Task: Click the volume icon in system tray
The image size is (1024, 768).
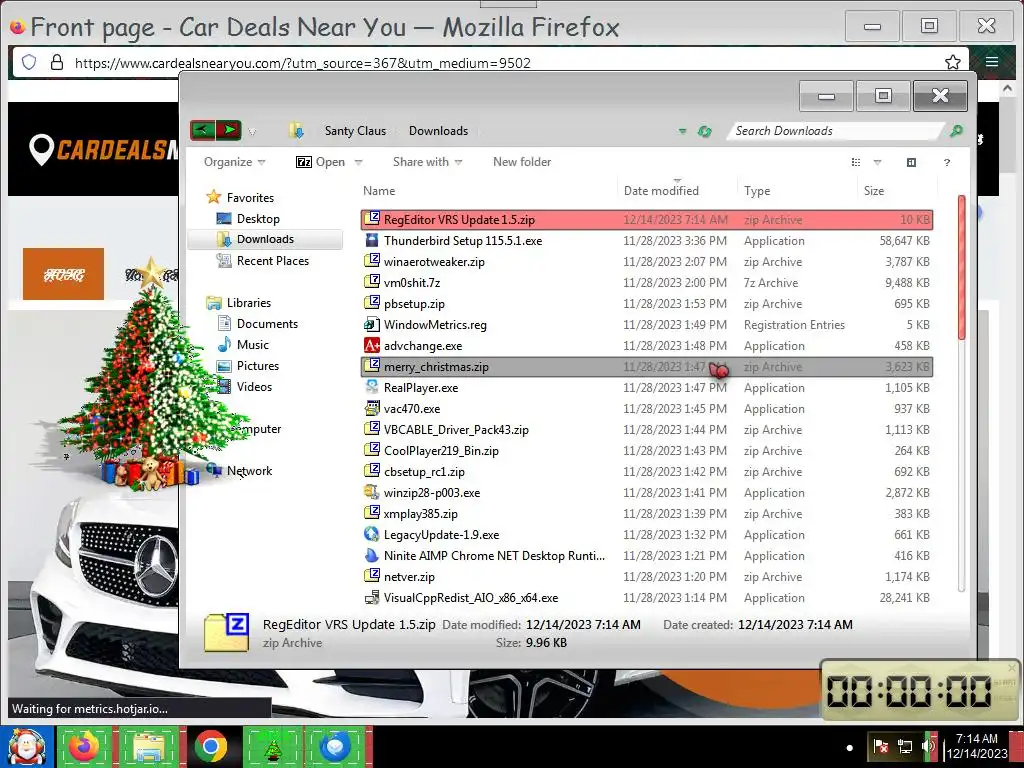Action: 929,745
